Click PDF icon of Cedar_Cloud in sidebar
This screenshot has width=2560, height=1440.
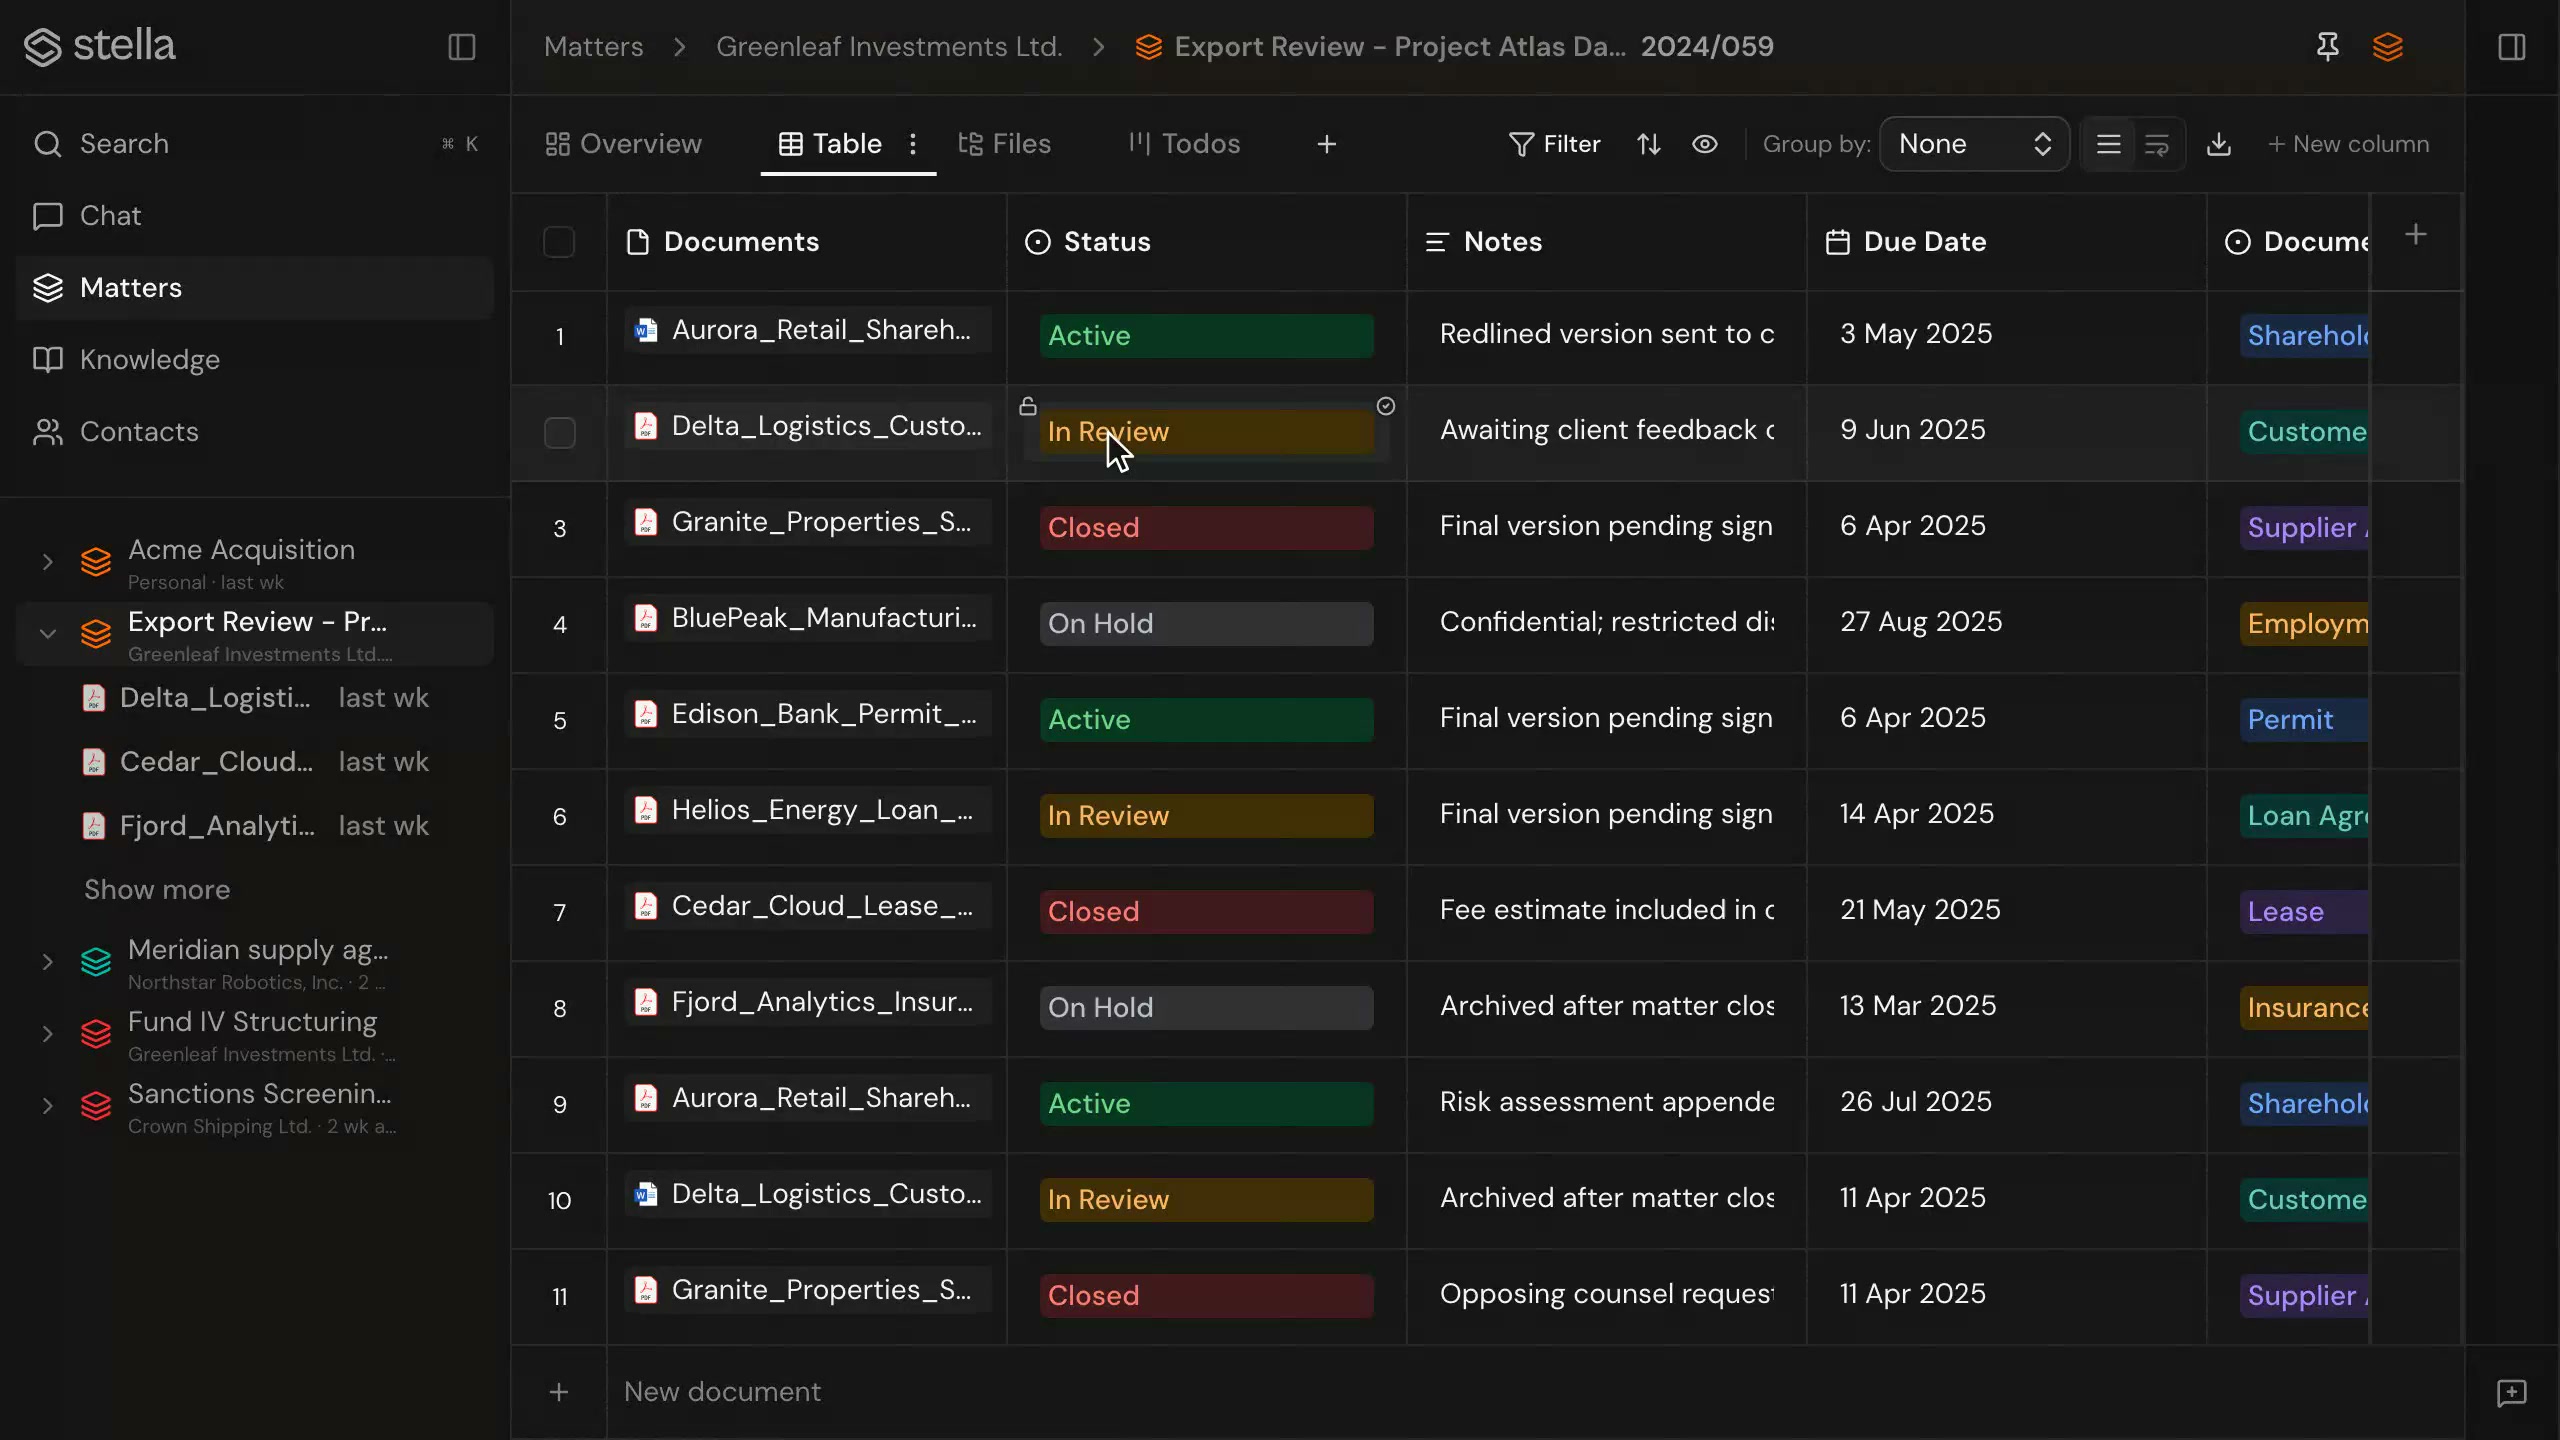94,762
